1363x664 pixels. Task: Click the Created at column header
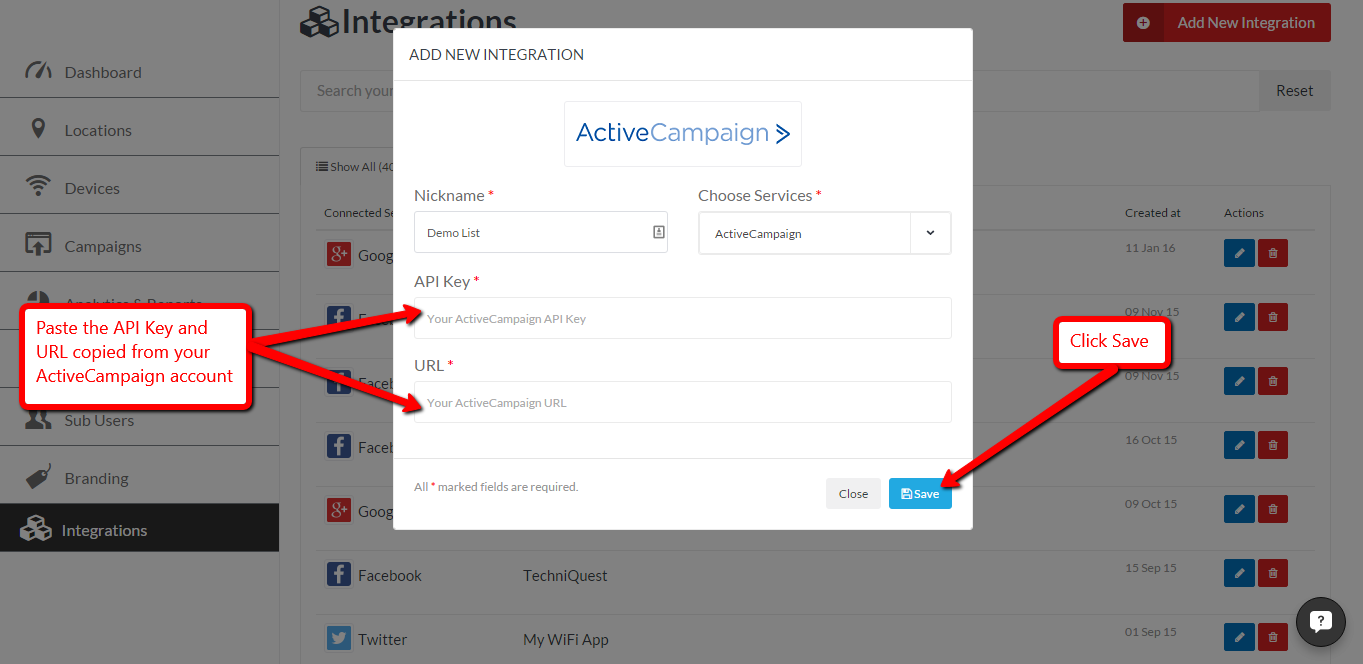click(x=1152, y=213)
